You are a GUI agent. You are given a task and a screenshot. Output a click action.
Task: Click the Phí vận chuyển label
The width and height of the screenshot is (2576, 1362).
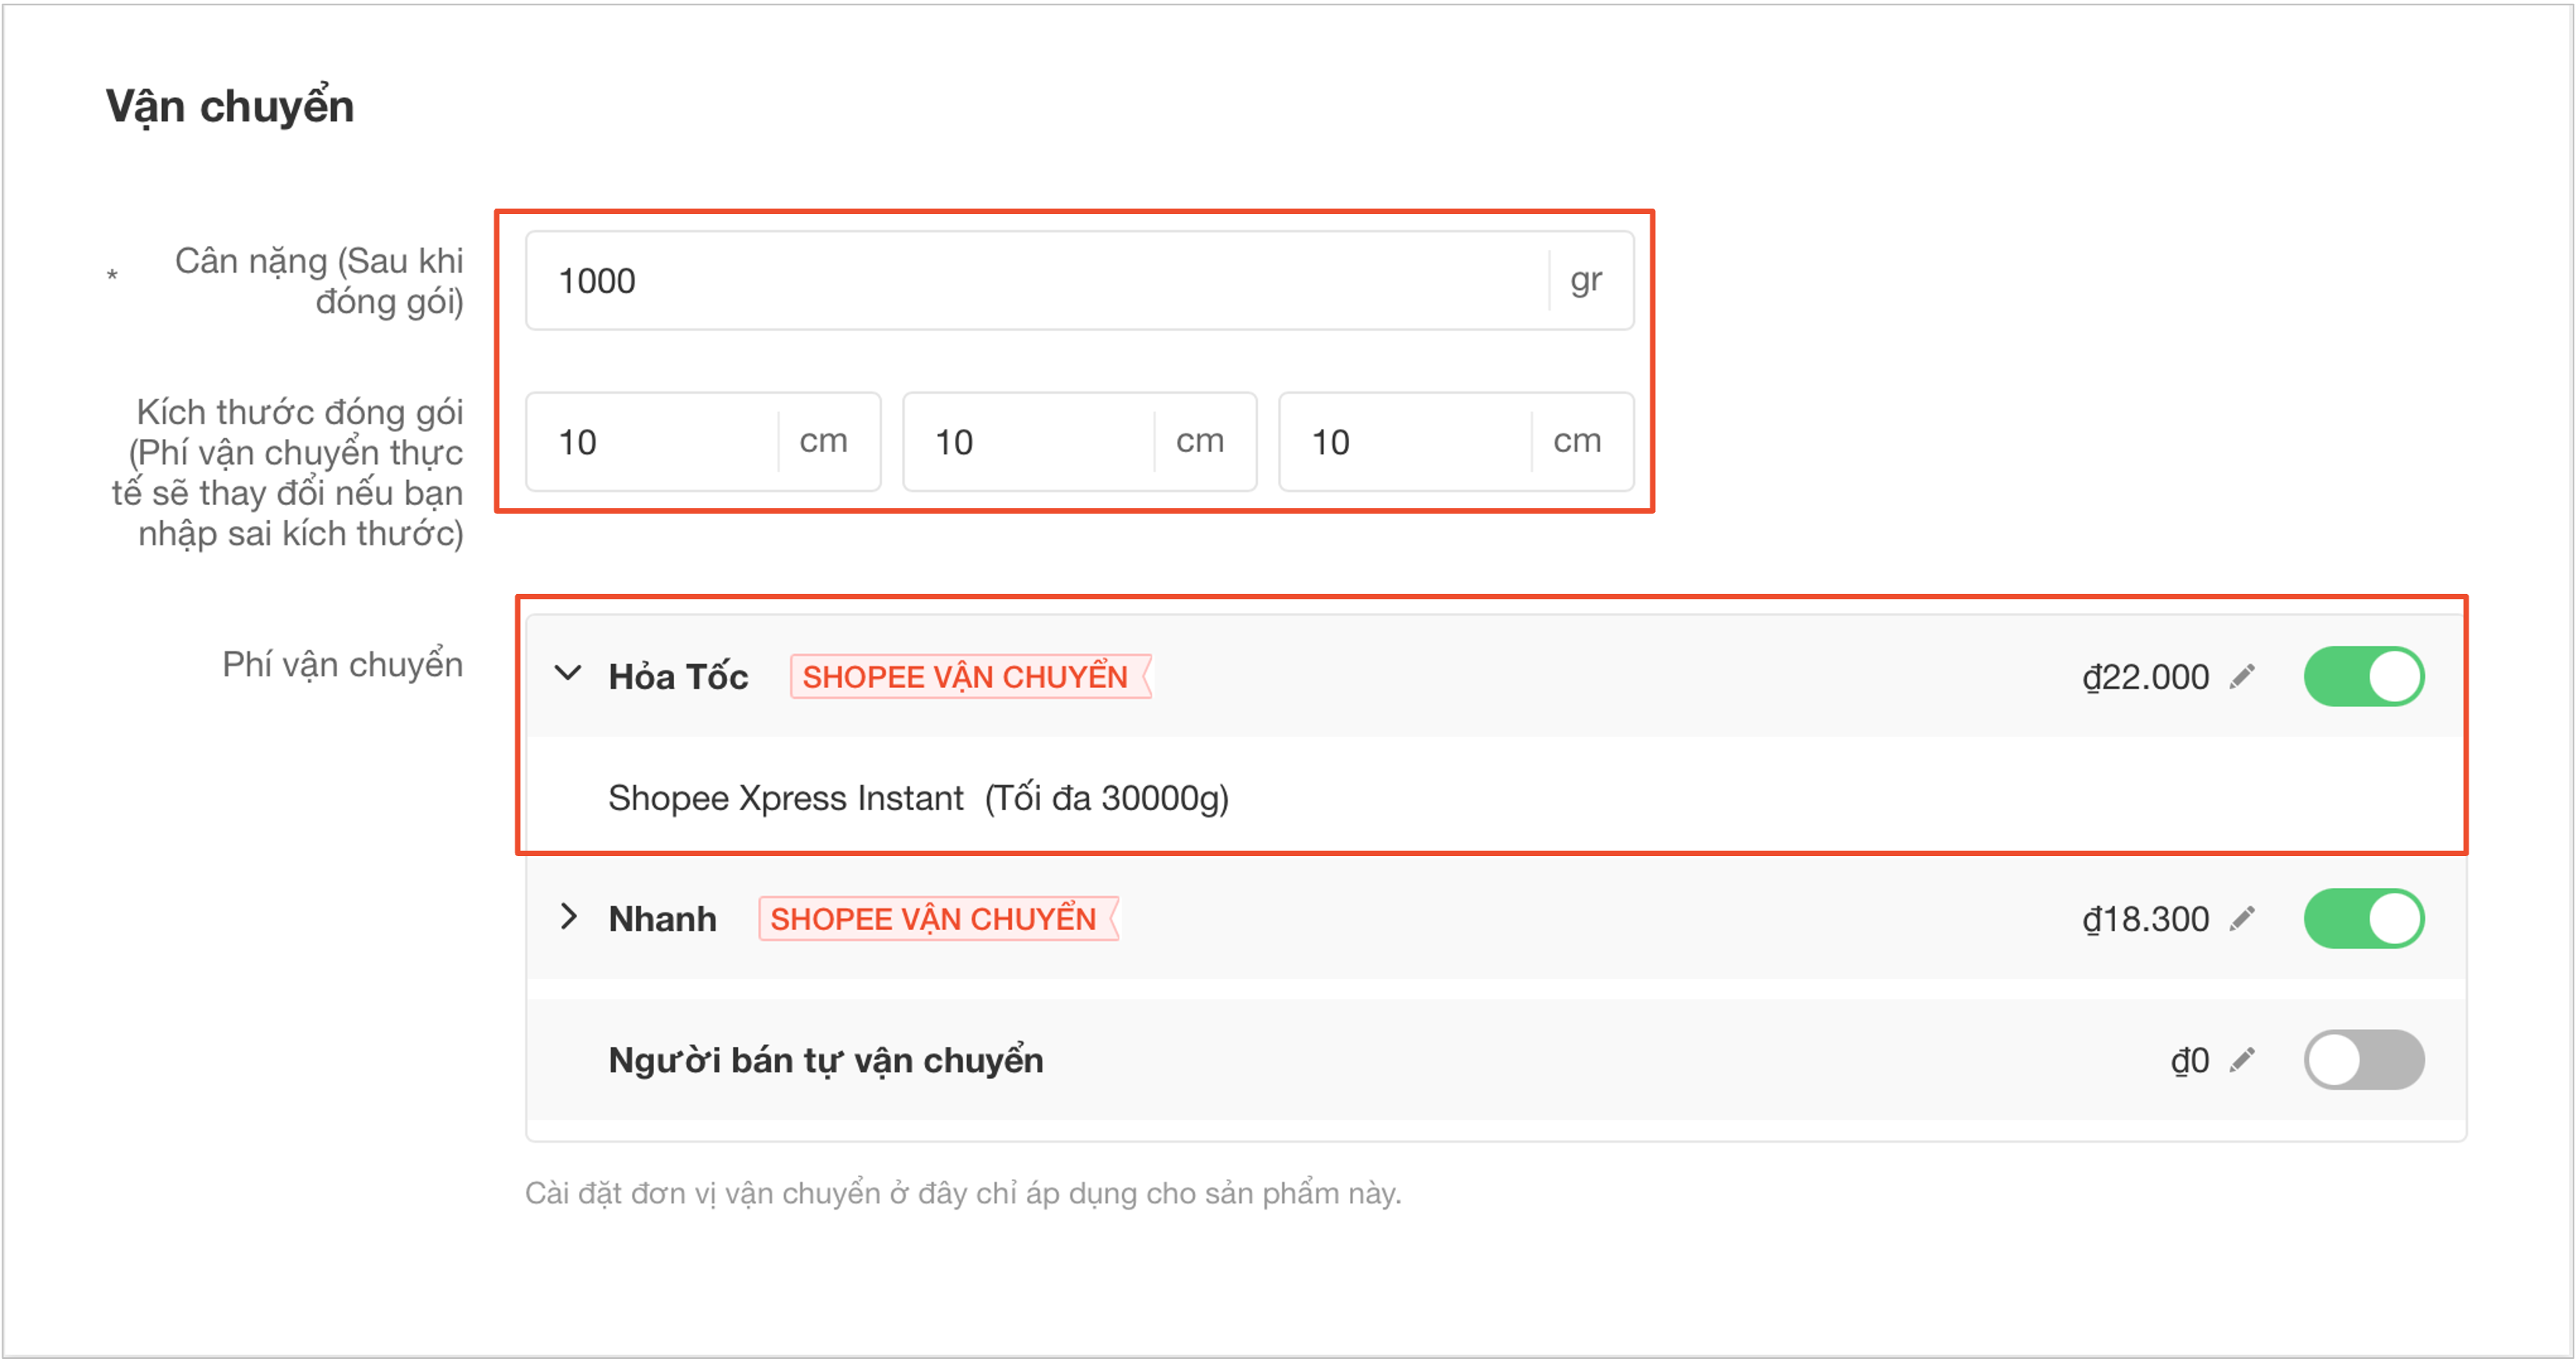tap(342, 664)
